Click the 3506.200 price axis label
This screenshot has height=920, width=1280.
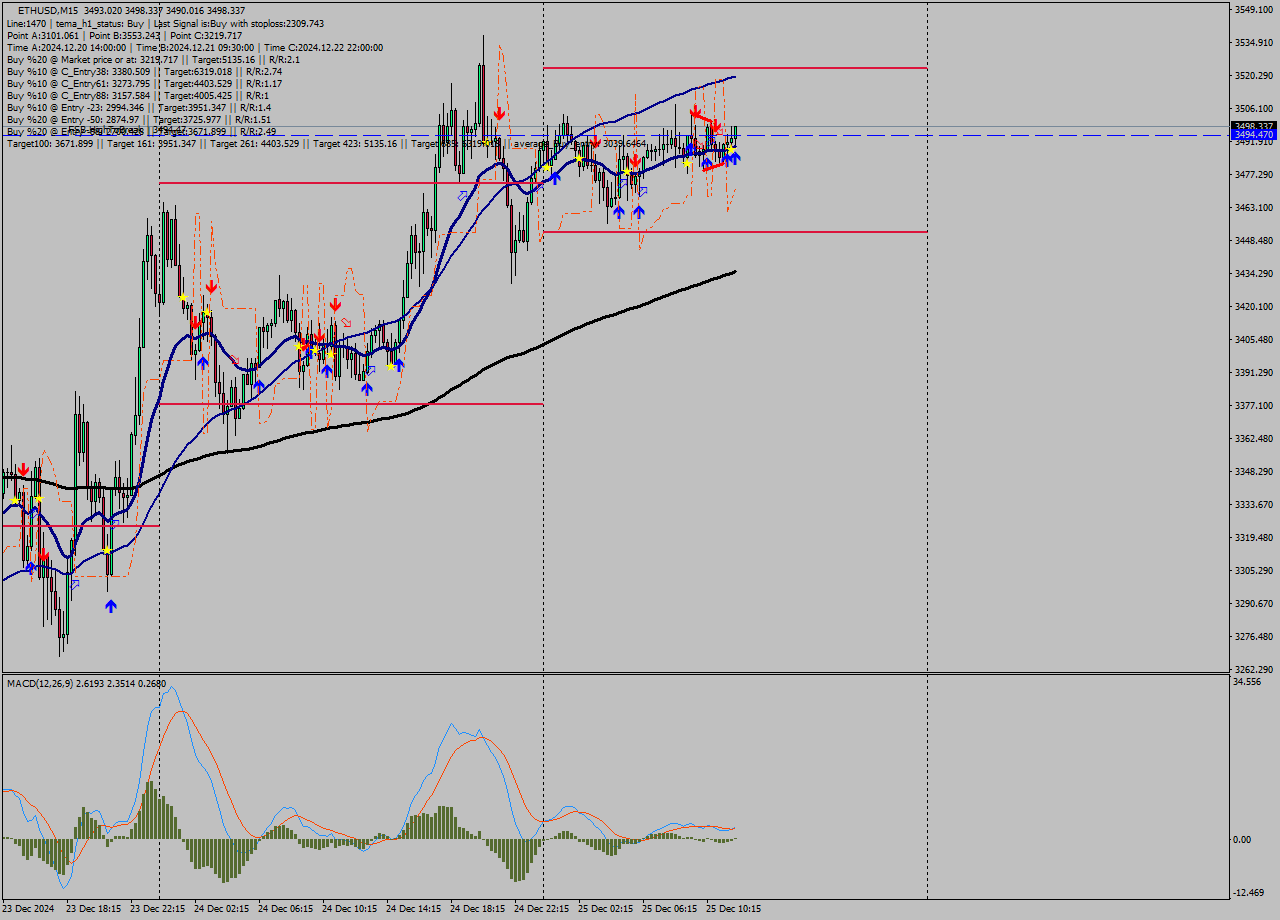(x=1254, y=109)
